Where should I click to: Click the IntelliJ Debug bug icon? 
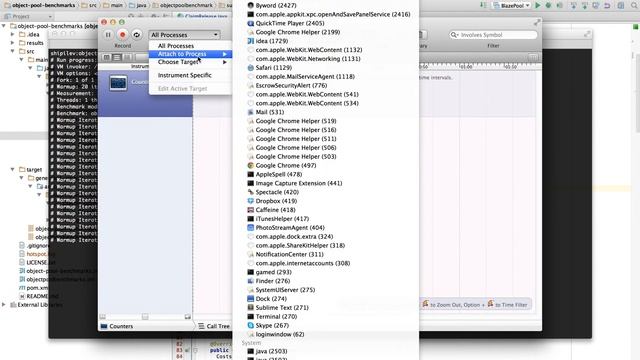tap(549, 6)
